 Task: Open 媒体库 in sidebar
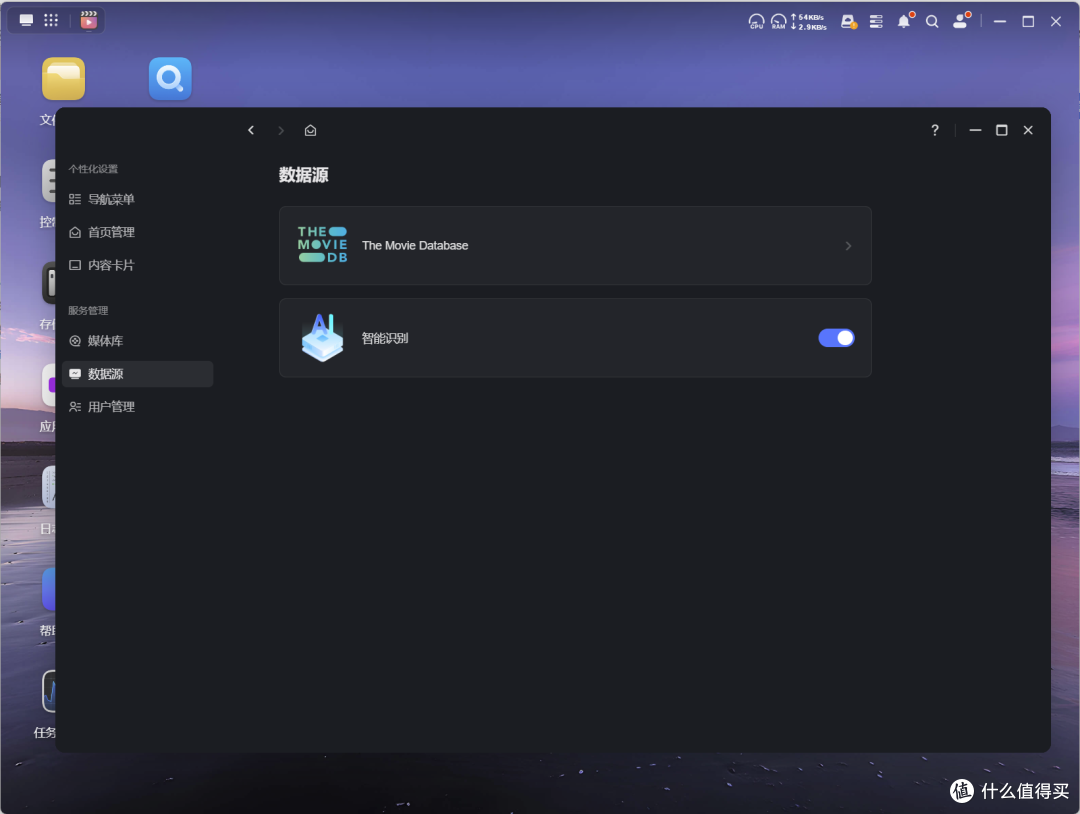click(x=138, y=341)
